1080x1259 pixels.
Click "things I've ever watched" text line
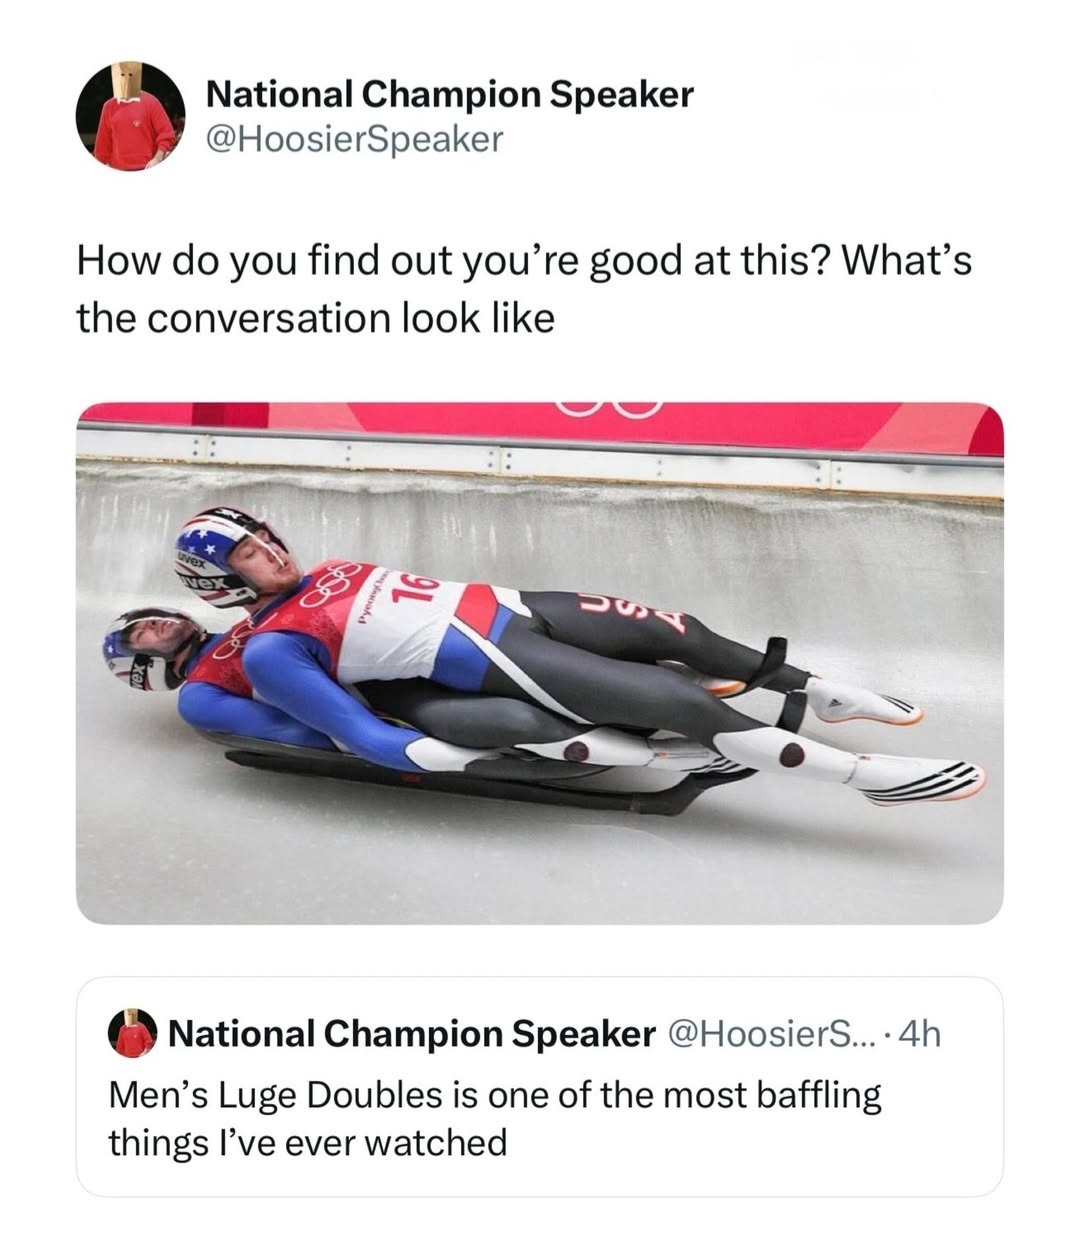[307, 1142]
